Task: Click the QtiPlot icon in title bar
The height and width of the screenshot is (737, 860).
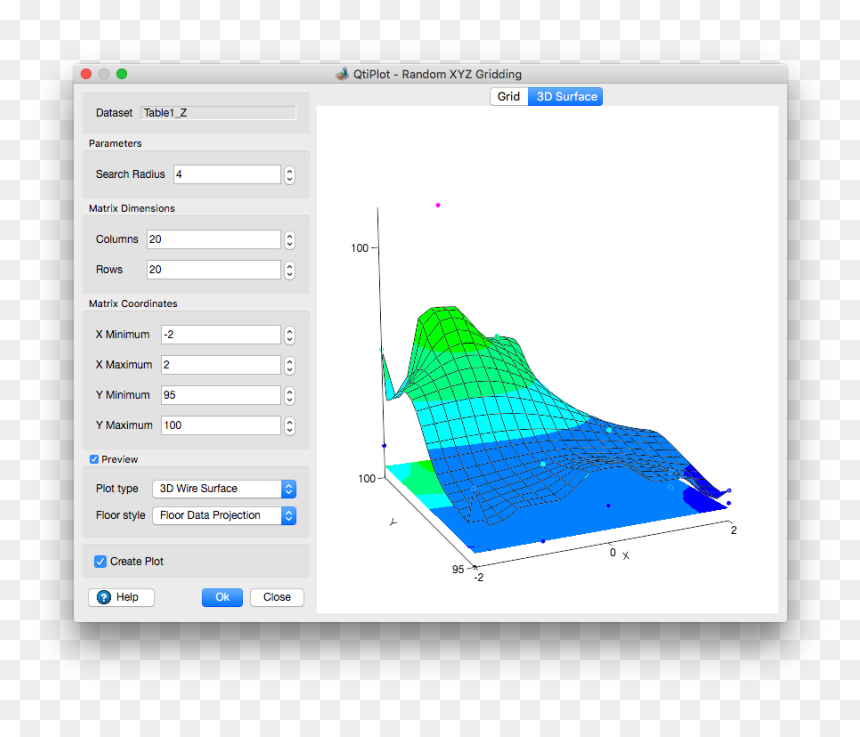Action: 342,74
